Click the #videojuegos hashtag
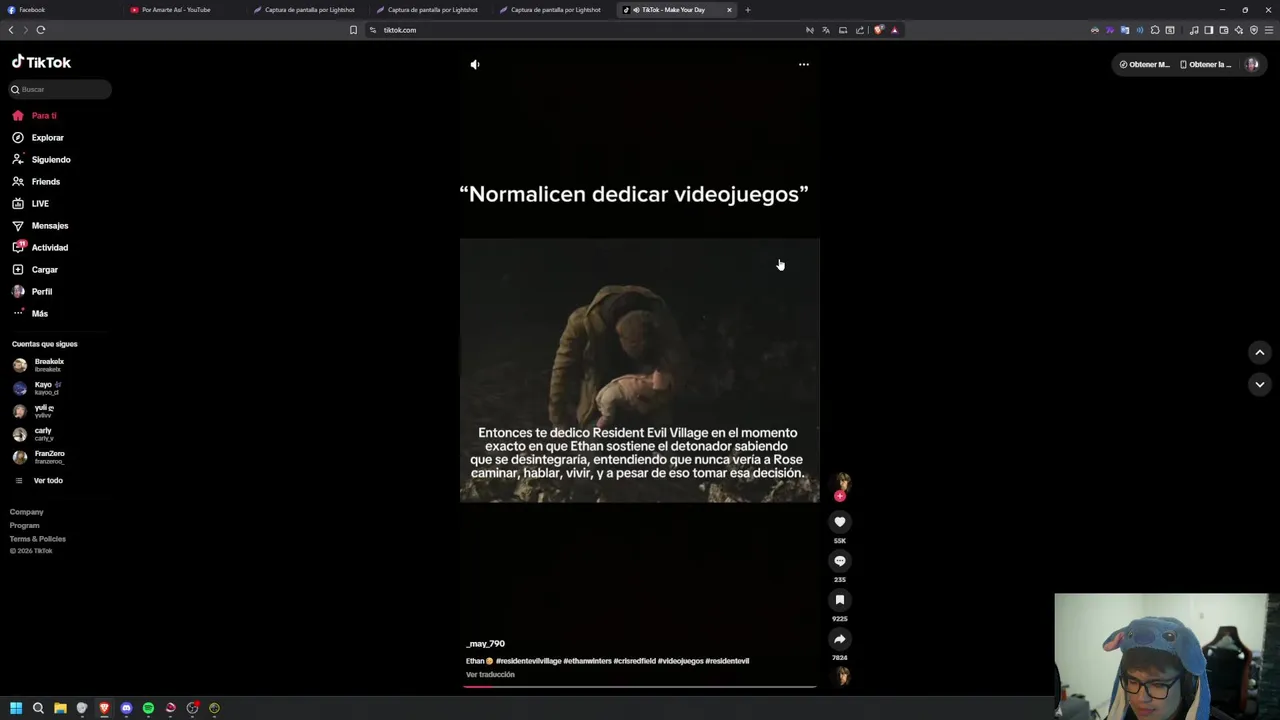 click(680, 661)
